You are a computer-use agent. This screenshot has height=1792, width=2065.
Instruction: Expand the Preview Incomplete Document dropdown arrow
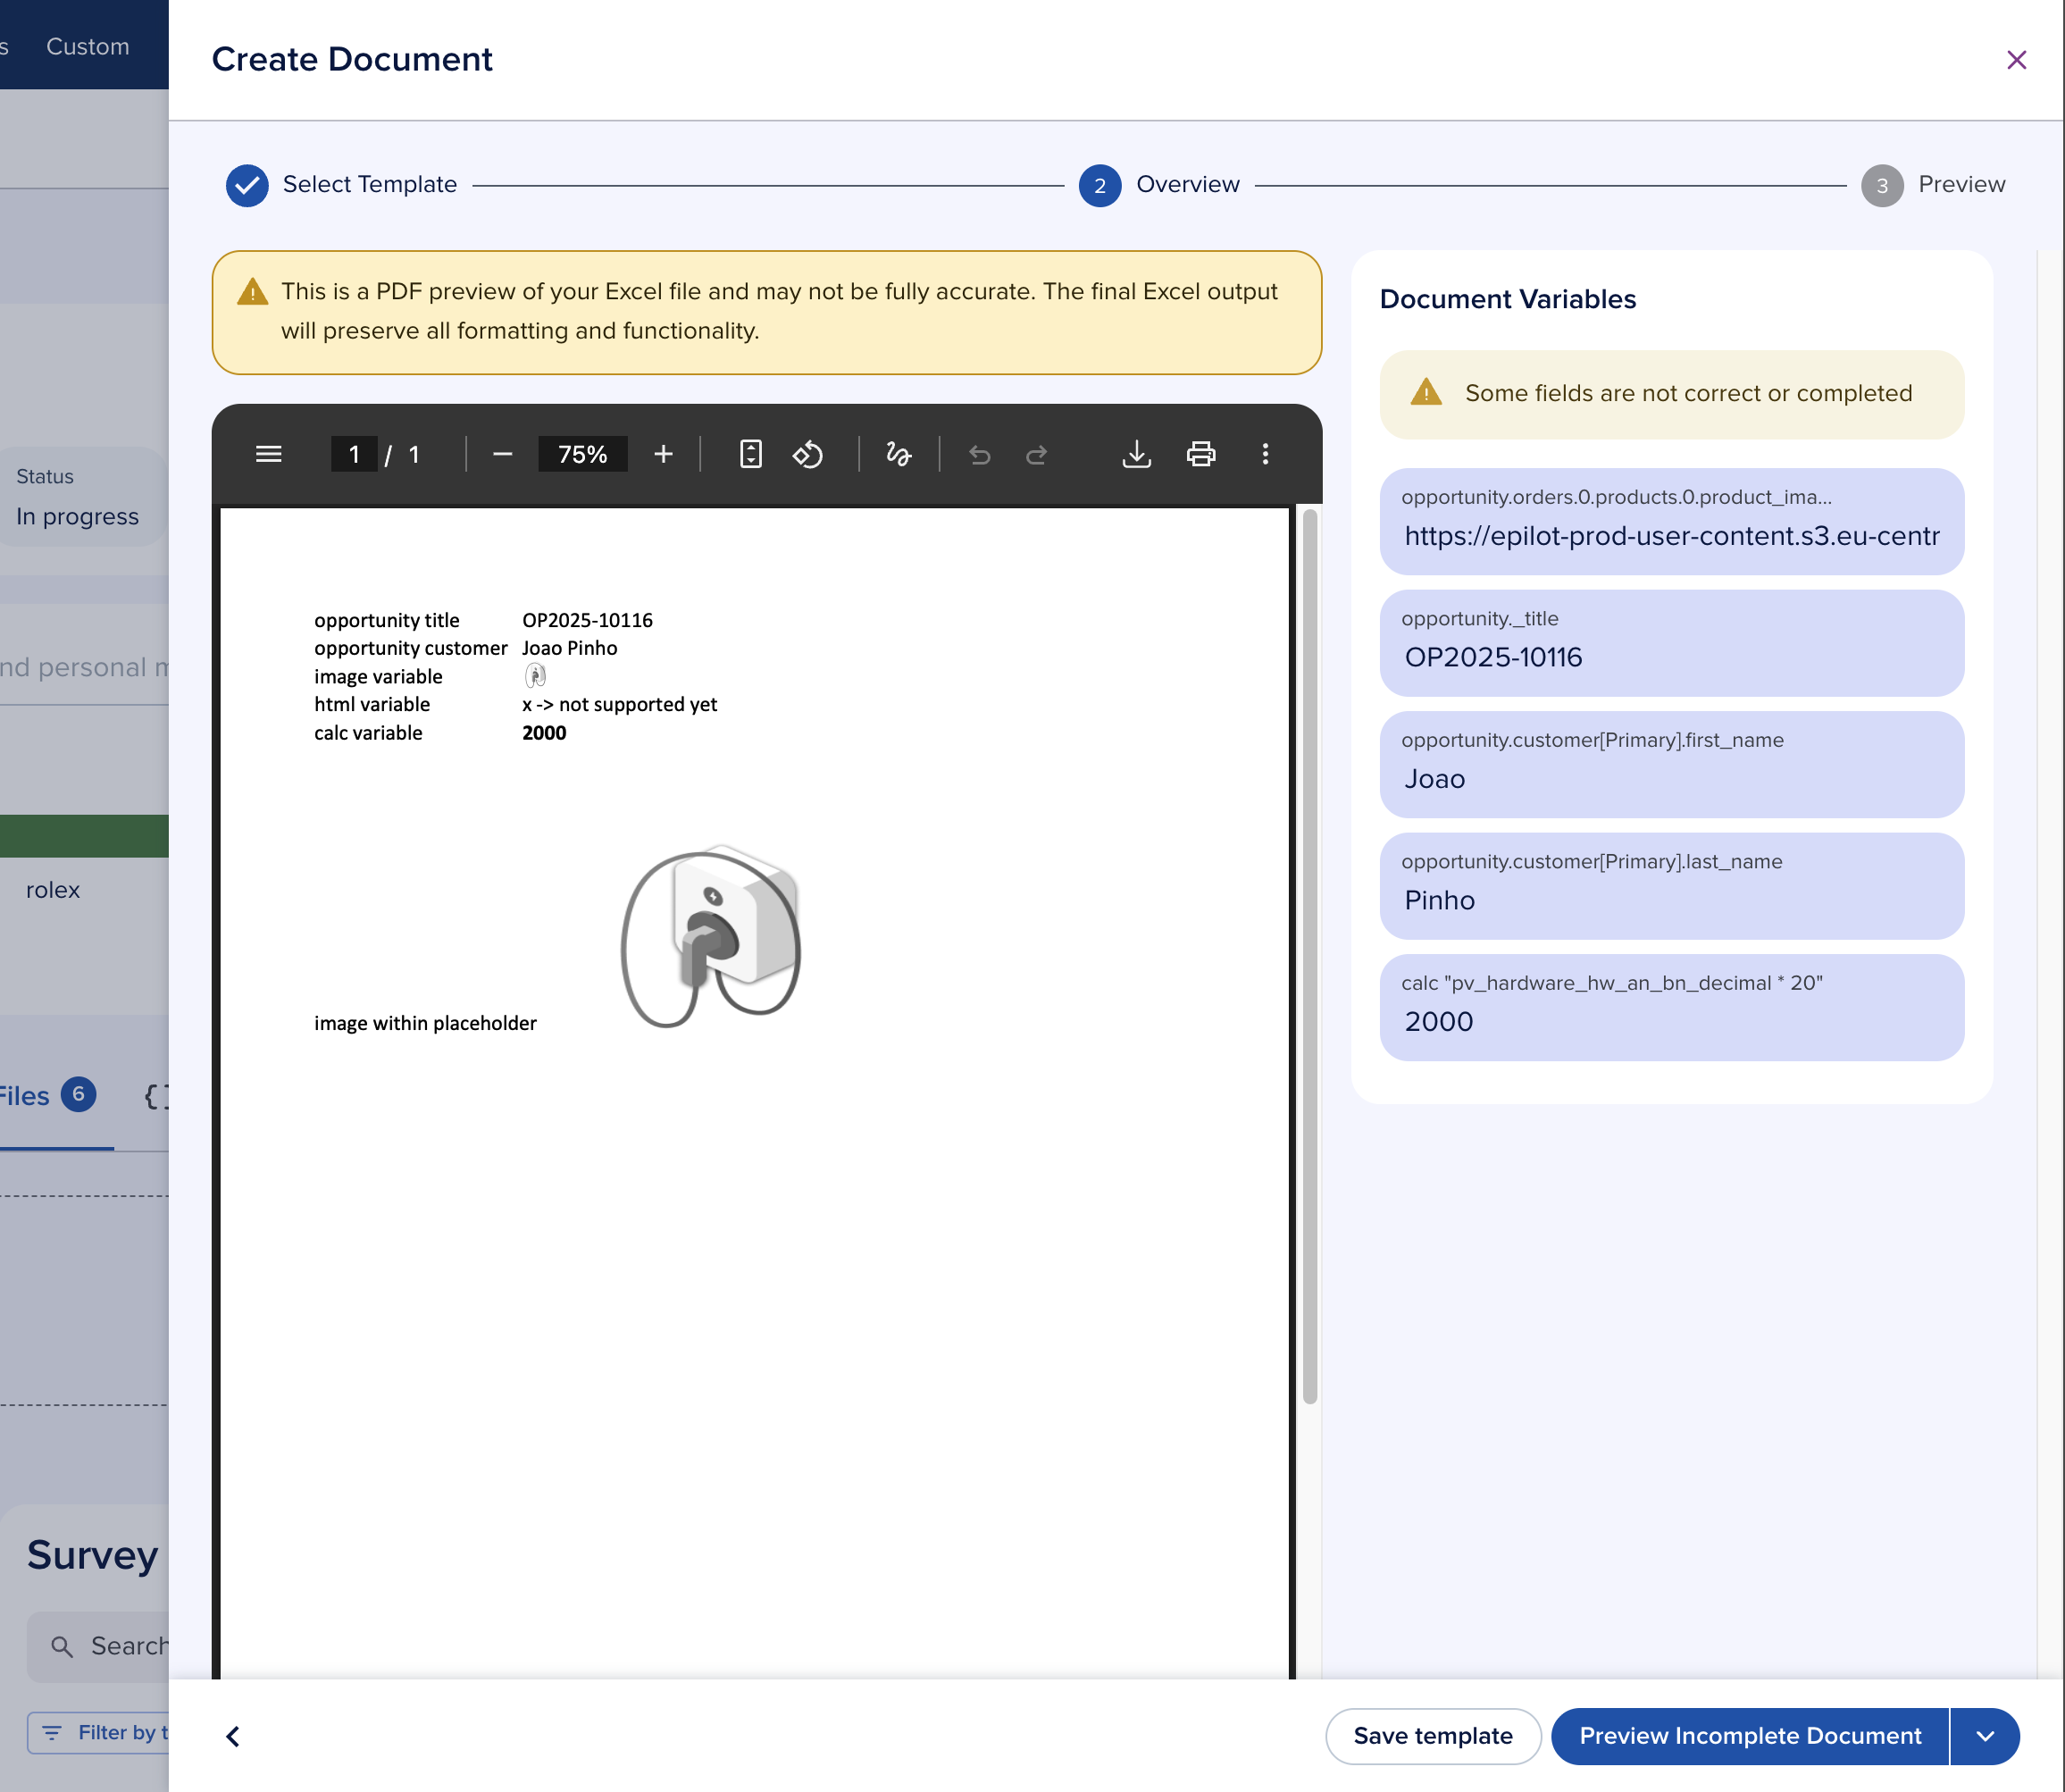point(1985,1736)
